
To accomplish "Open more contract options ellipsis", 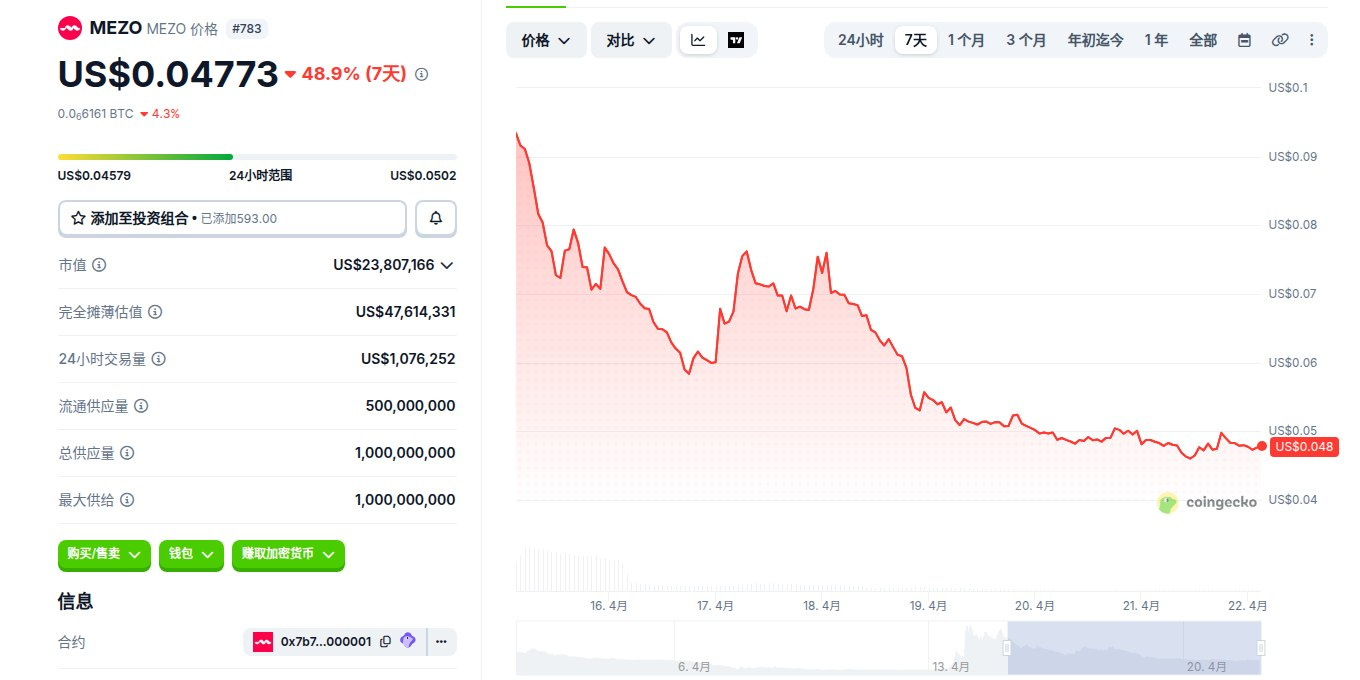I will point(441,642).
